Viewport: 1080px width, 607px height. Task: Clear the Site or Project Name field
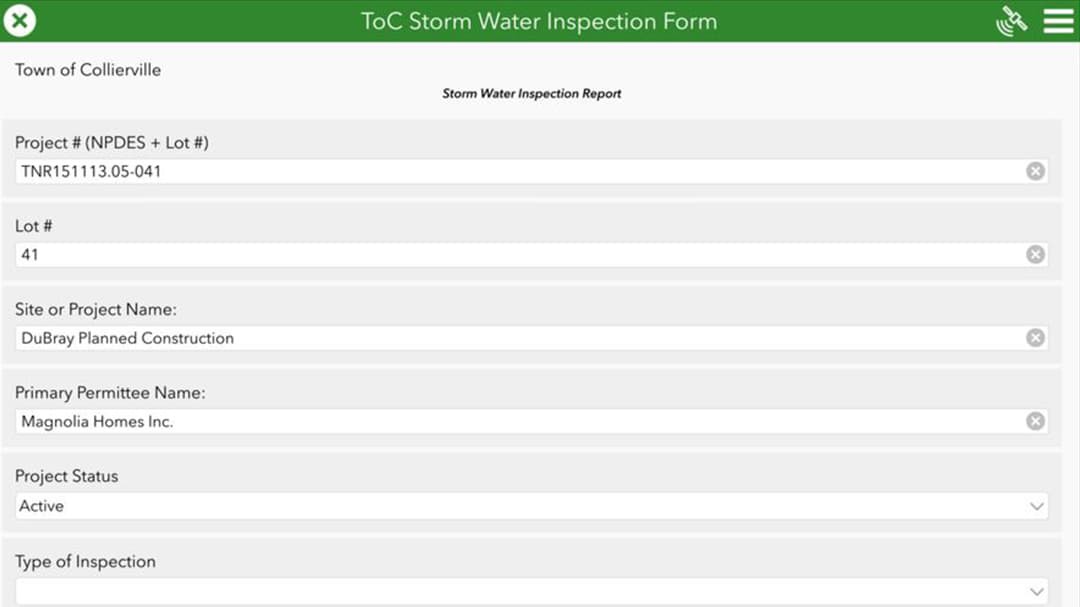[x=1035, y=338]
